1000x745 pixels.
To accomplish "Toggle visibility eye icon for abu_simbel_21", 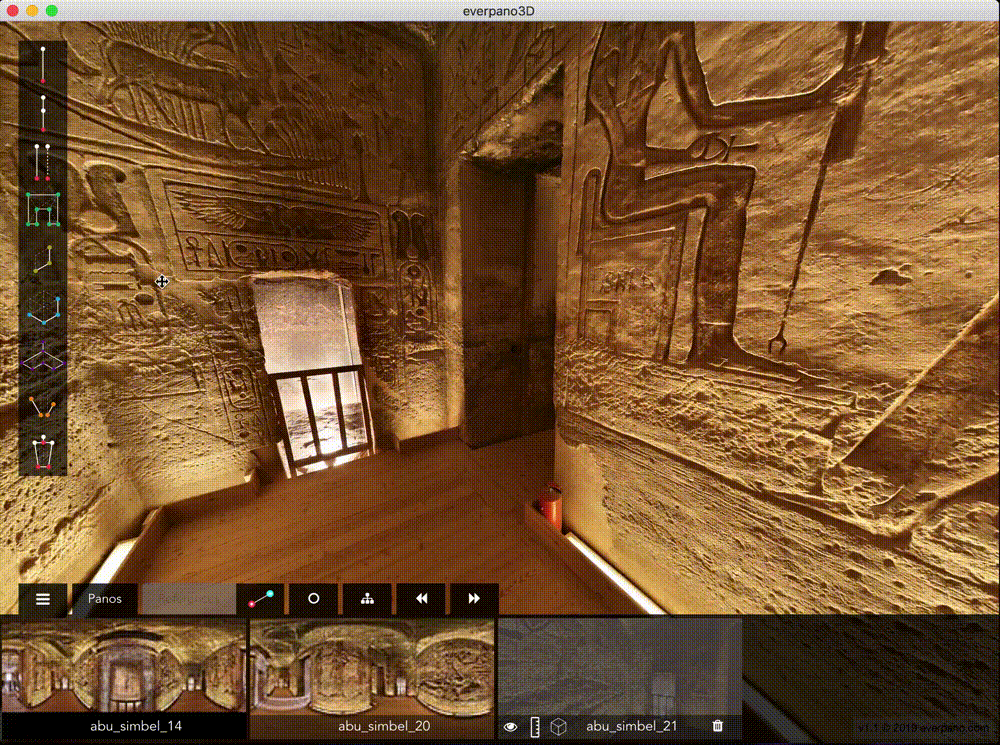I will coord(510,727).
